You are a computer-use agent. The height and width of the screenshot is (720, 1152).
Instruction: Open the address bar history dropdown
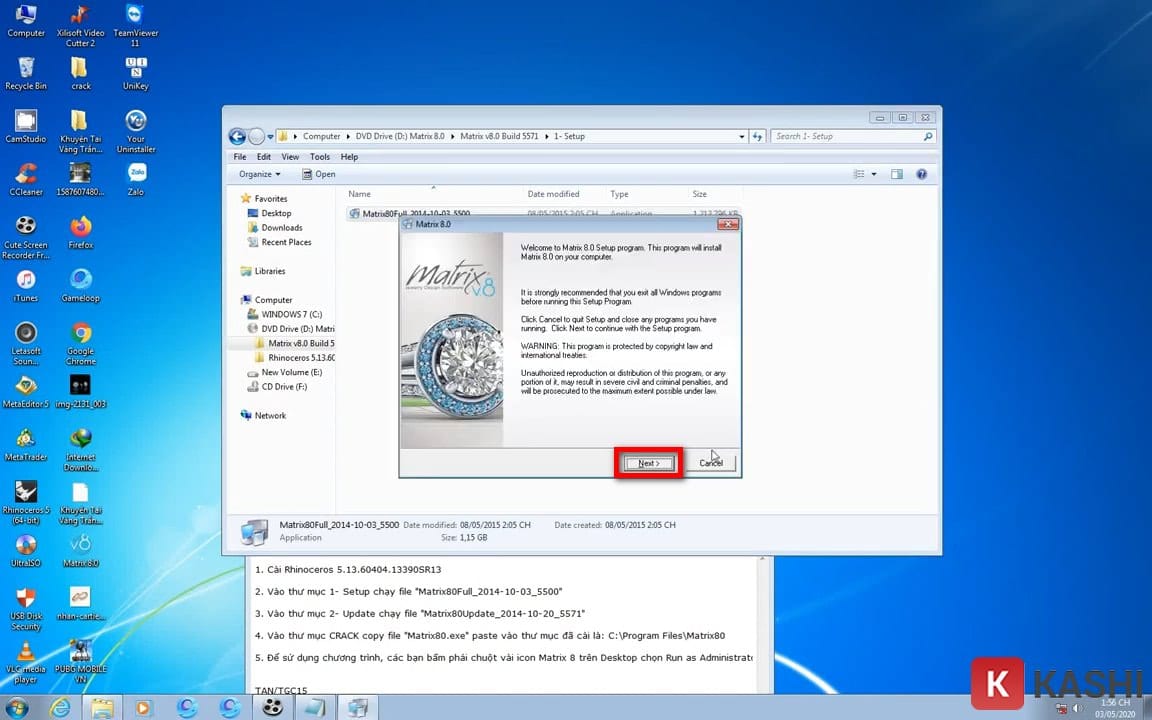tap(741, 136)
